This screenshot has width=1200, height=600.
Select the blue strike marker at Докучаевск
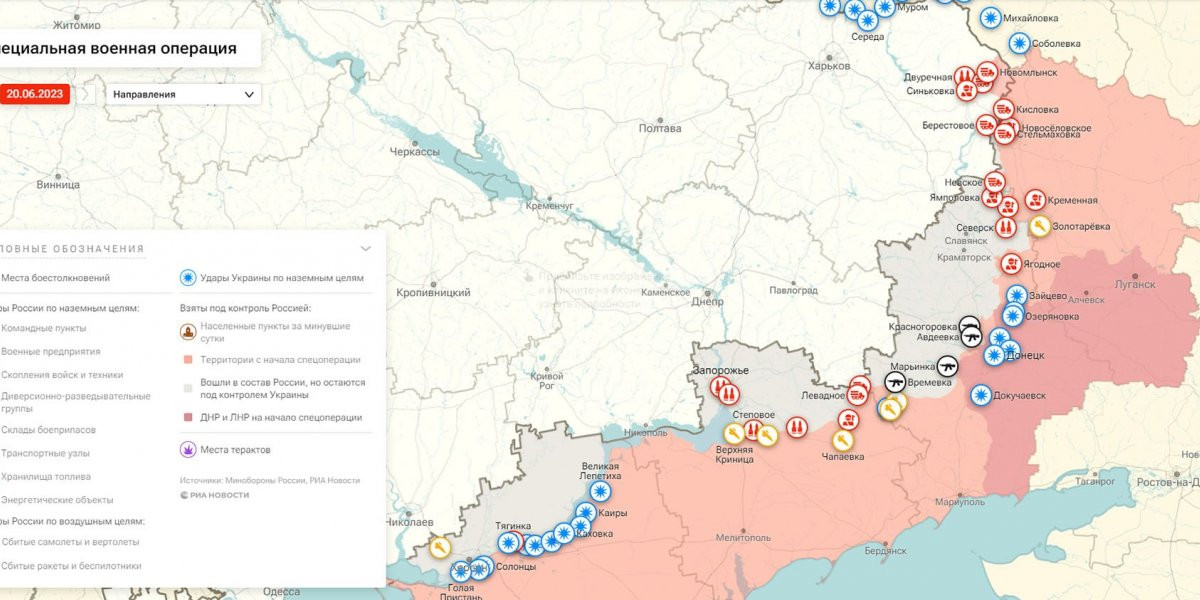click(981, 395)
